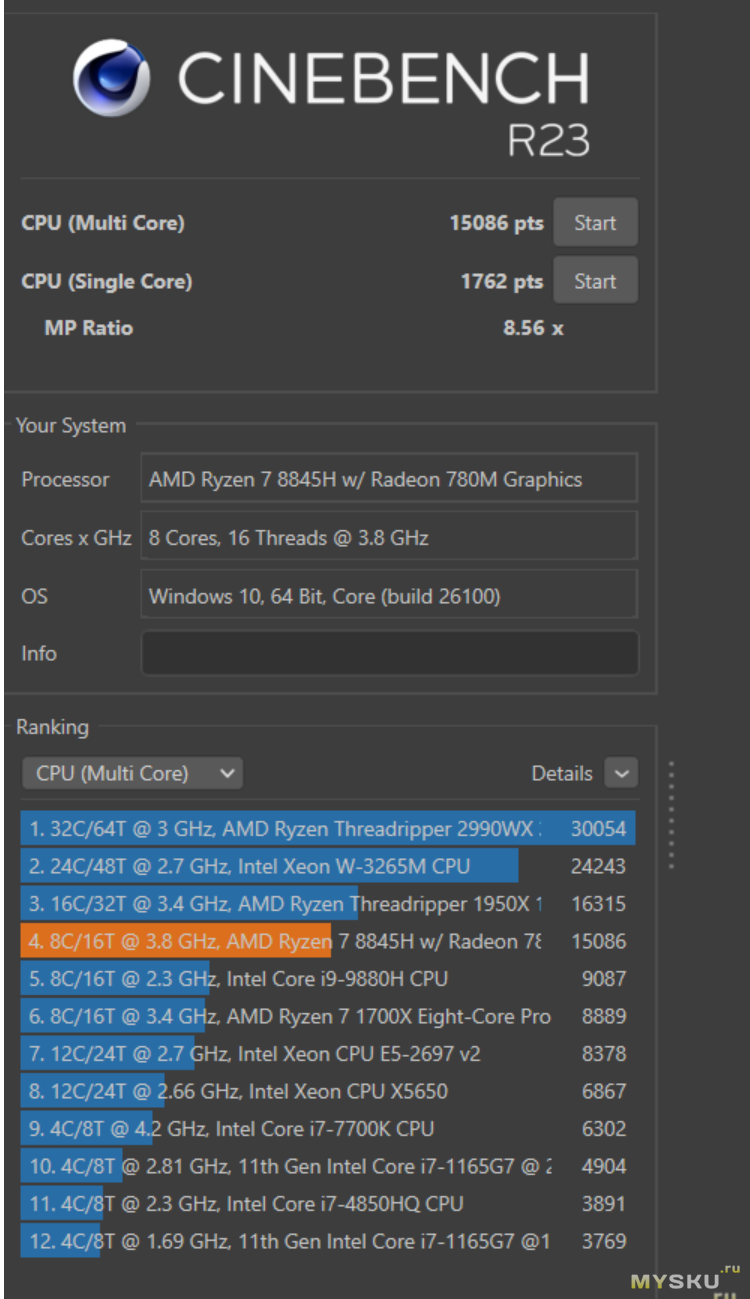Open the CPU (Multi Core) ranking dropdown
This screenshot has width=750, height=1299.
click(132, 773)
